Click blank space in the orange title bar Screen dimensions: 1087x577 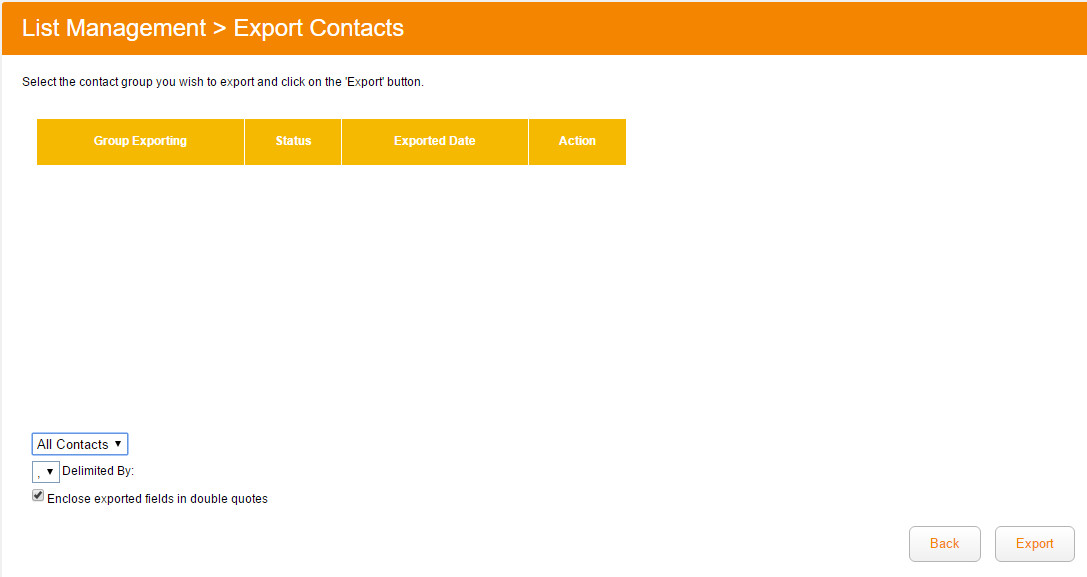(750, 28)
